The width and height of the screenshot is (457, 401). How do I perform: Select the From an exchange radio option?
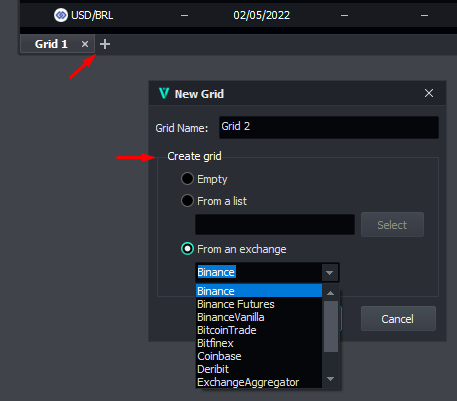pos(187,249)
